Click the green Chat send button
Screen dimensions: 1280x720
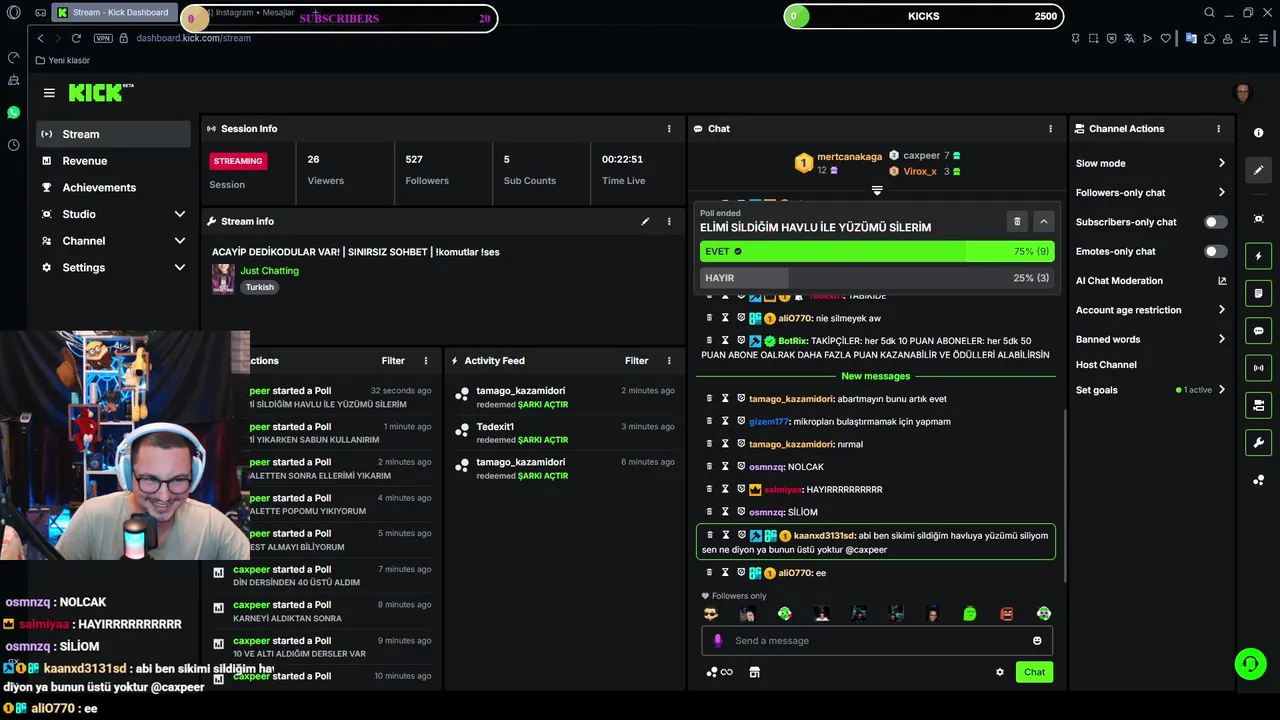point(1034,672)
